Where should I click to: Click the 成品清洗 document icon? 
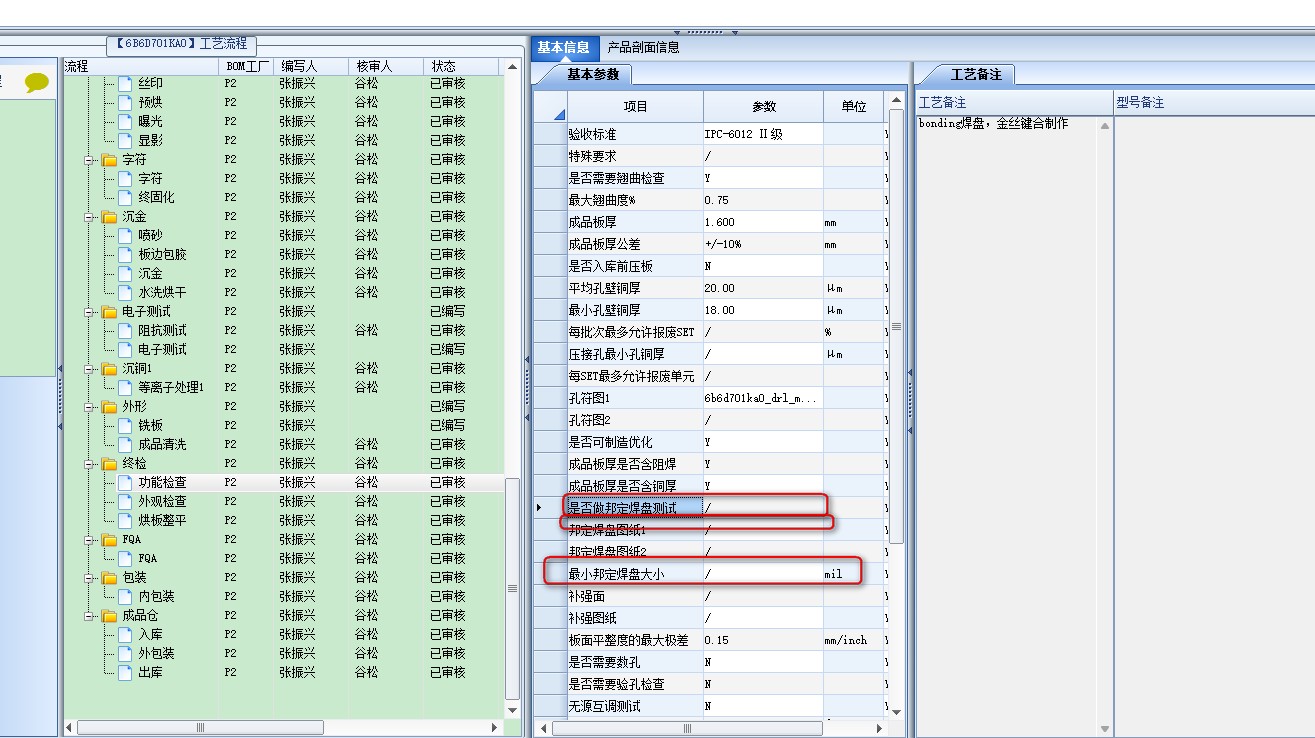point(125,444)
